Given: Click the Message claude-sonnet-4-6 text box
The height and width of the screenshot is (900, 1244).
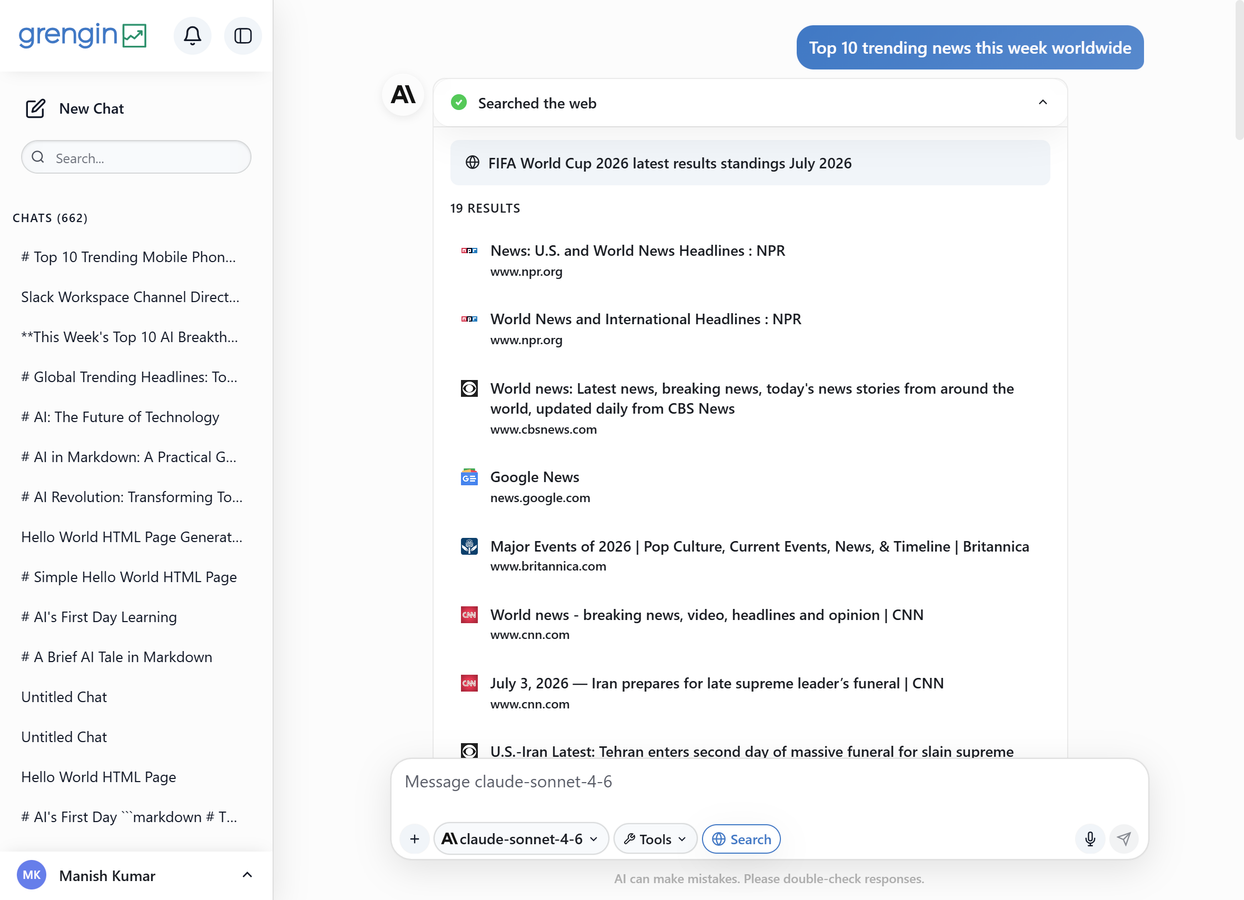Looking at the screenshot, I should click(769, 782).
